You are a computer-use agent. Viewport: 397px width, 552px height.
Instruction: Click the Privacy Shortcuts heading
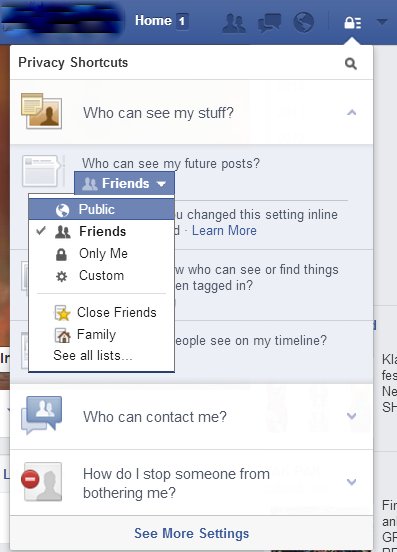(x=73, y=62)
